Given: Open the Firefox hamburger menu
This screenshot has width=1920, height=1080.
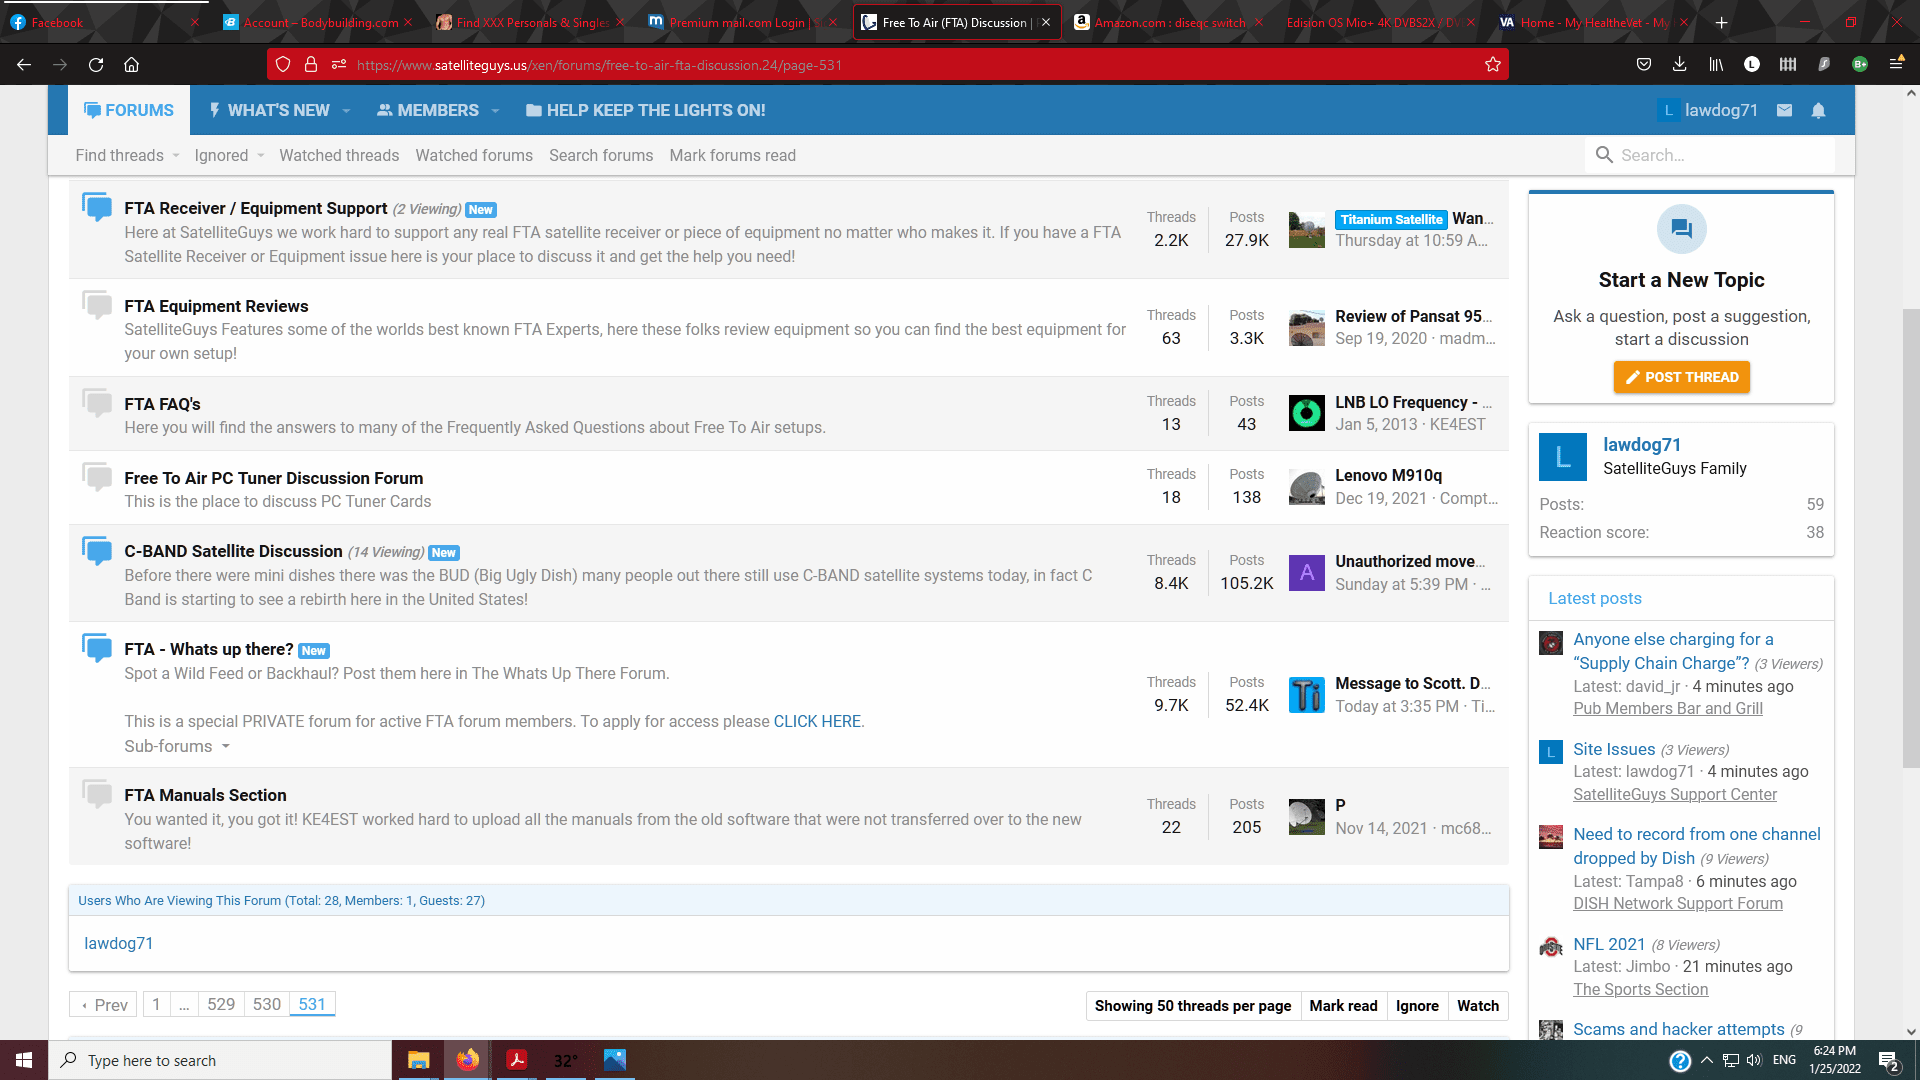Looking at the screenshot, I should click(1896, 65).
